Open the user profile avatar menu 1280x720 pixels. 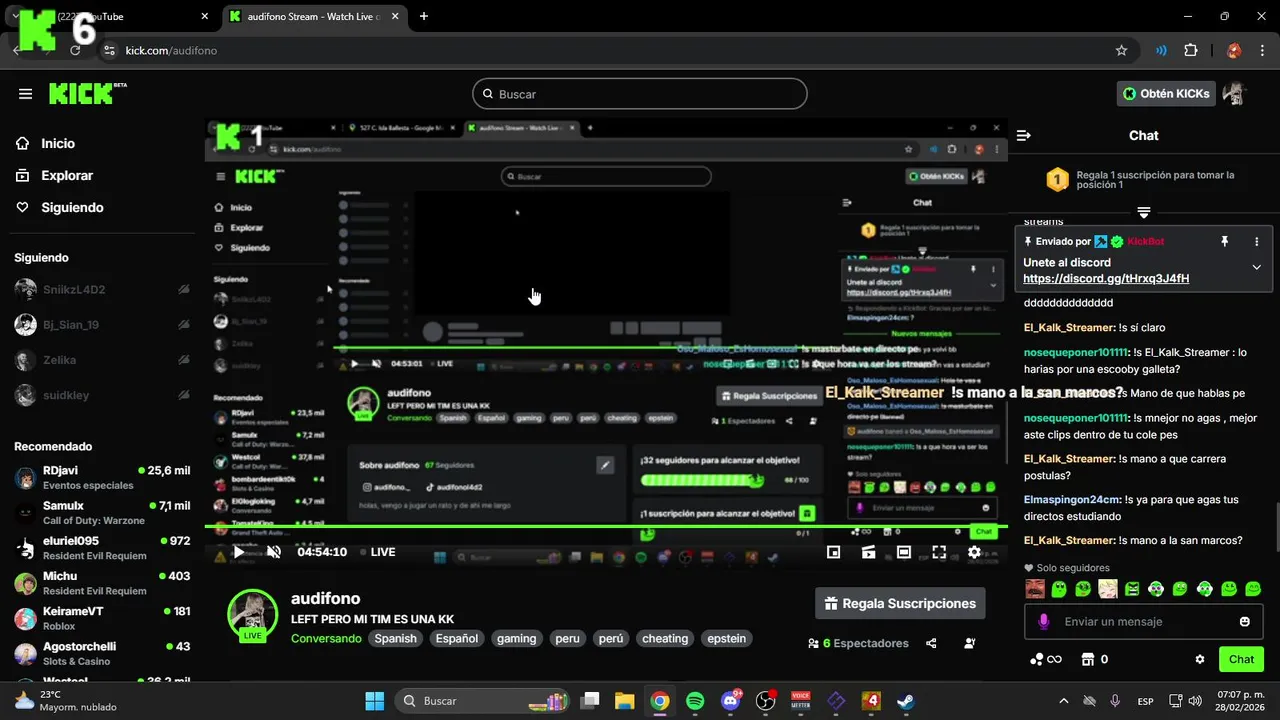click(x=1234, y=94)
